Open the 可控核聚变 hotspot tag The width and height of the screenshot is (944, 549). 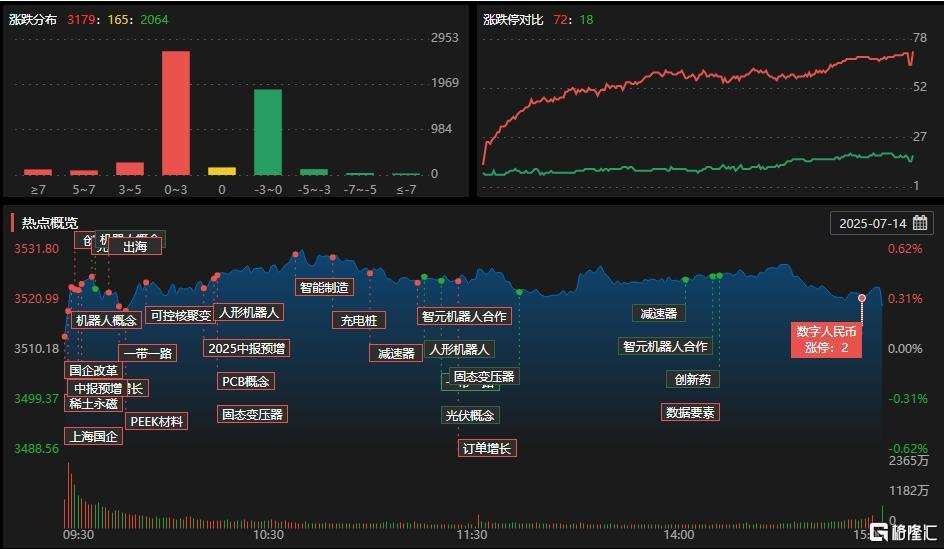coord(180,315)
